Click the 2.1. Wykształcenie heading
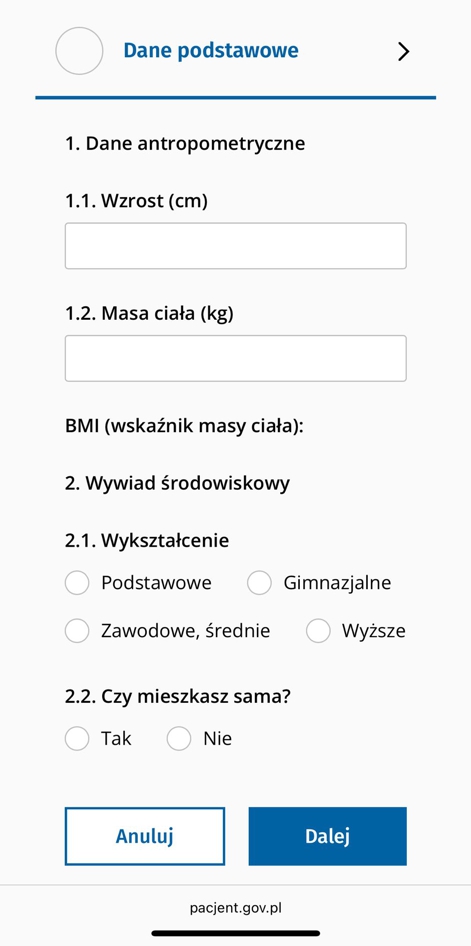This screenshot has height=946, width=471. click(x=147, y=541)
